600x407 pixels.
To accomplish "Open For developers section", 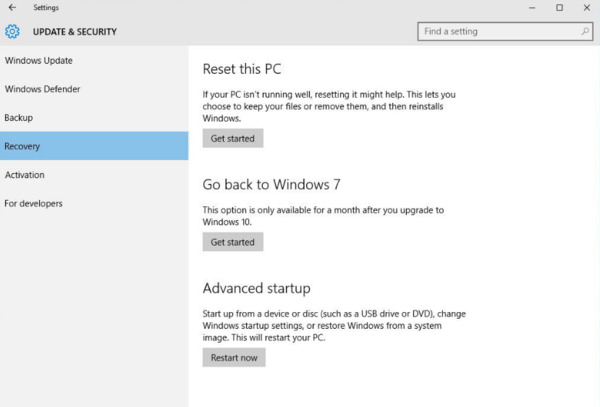I will tap(94, 204).
